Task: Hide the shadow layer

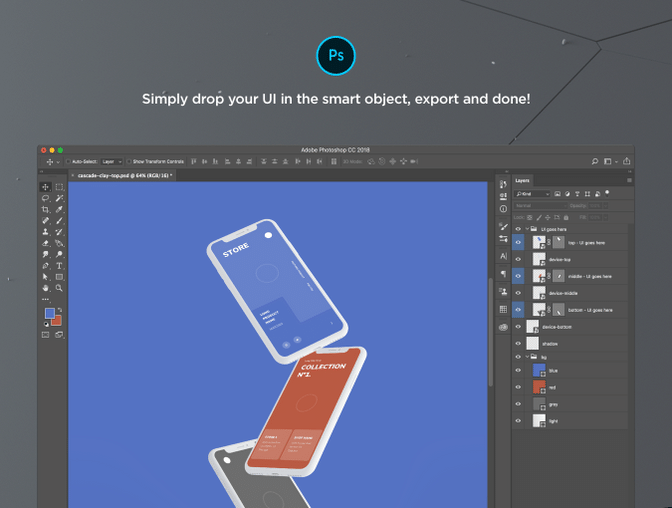Action: click(x=518, y=342)
